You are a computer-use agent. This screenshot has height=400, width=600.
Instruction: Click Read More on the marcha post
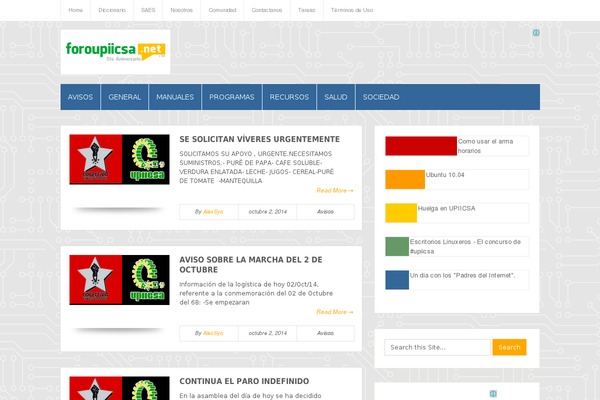tap(334, 312)
